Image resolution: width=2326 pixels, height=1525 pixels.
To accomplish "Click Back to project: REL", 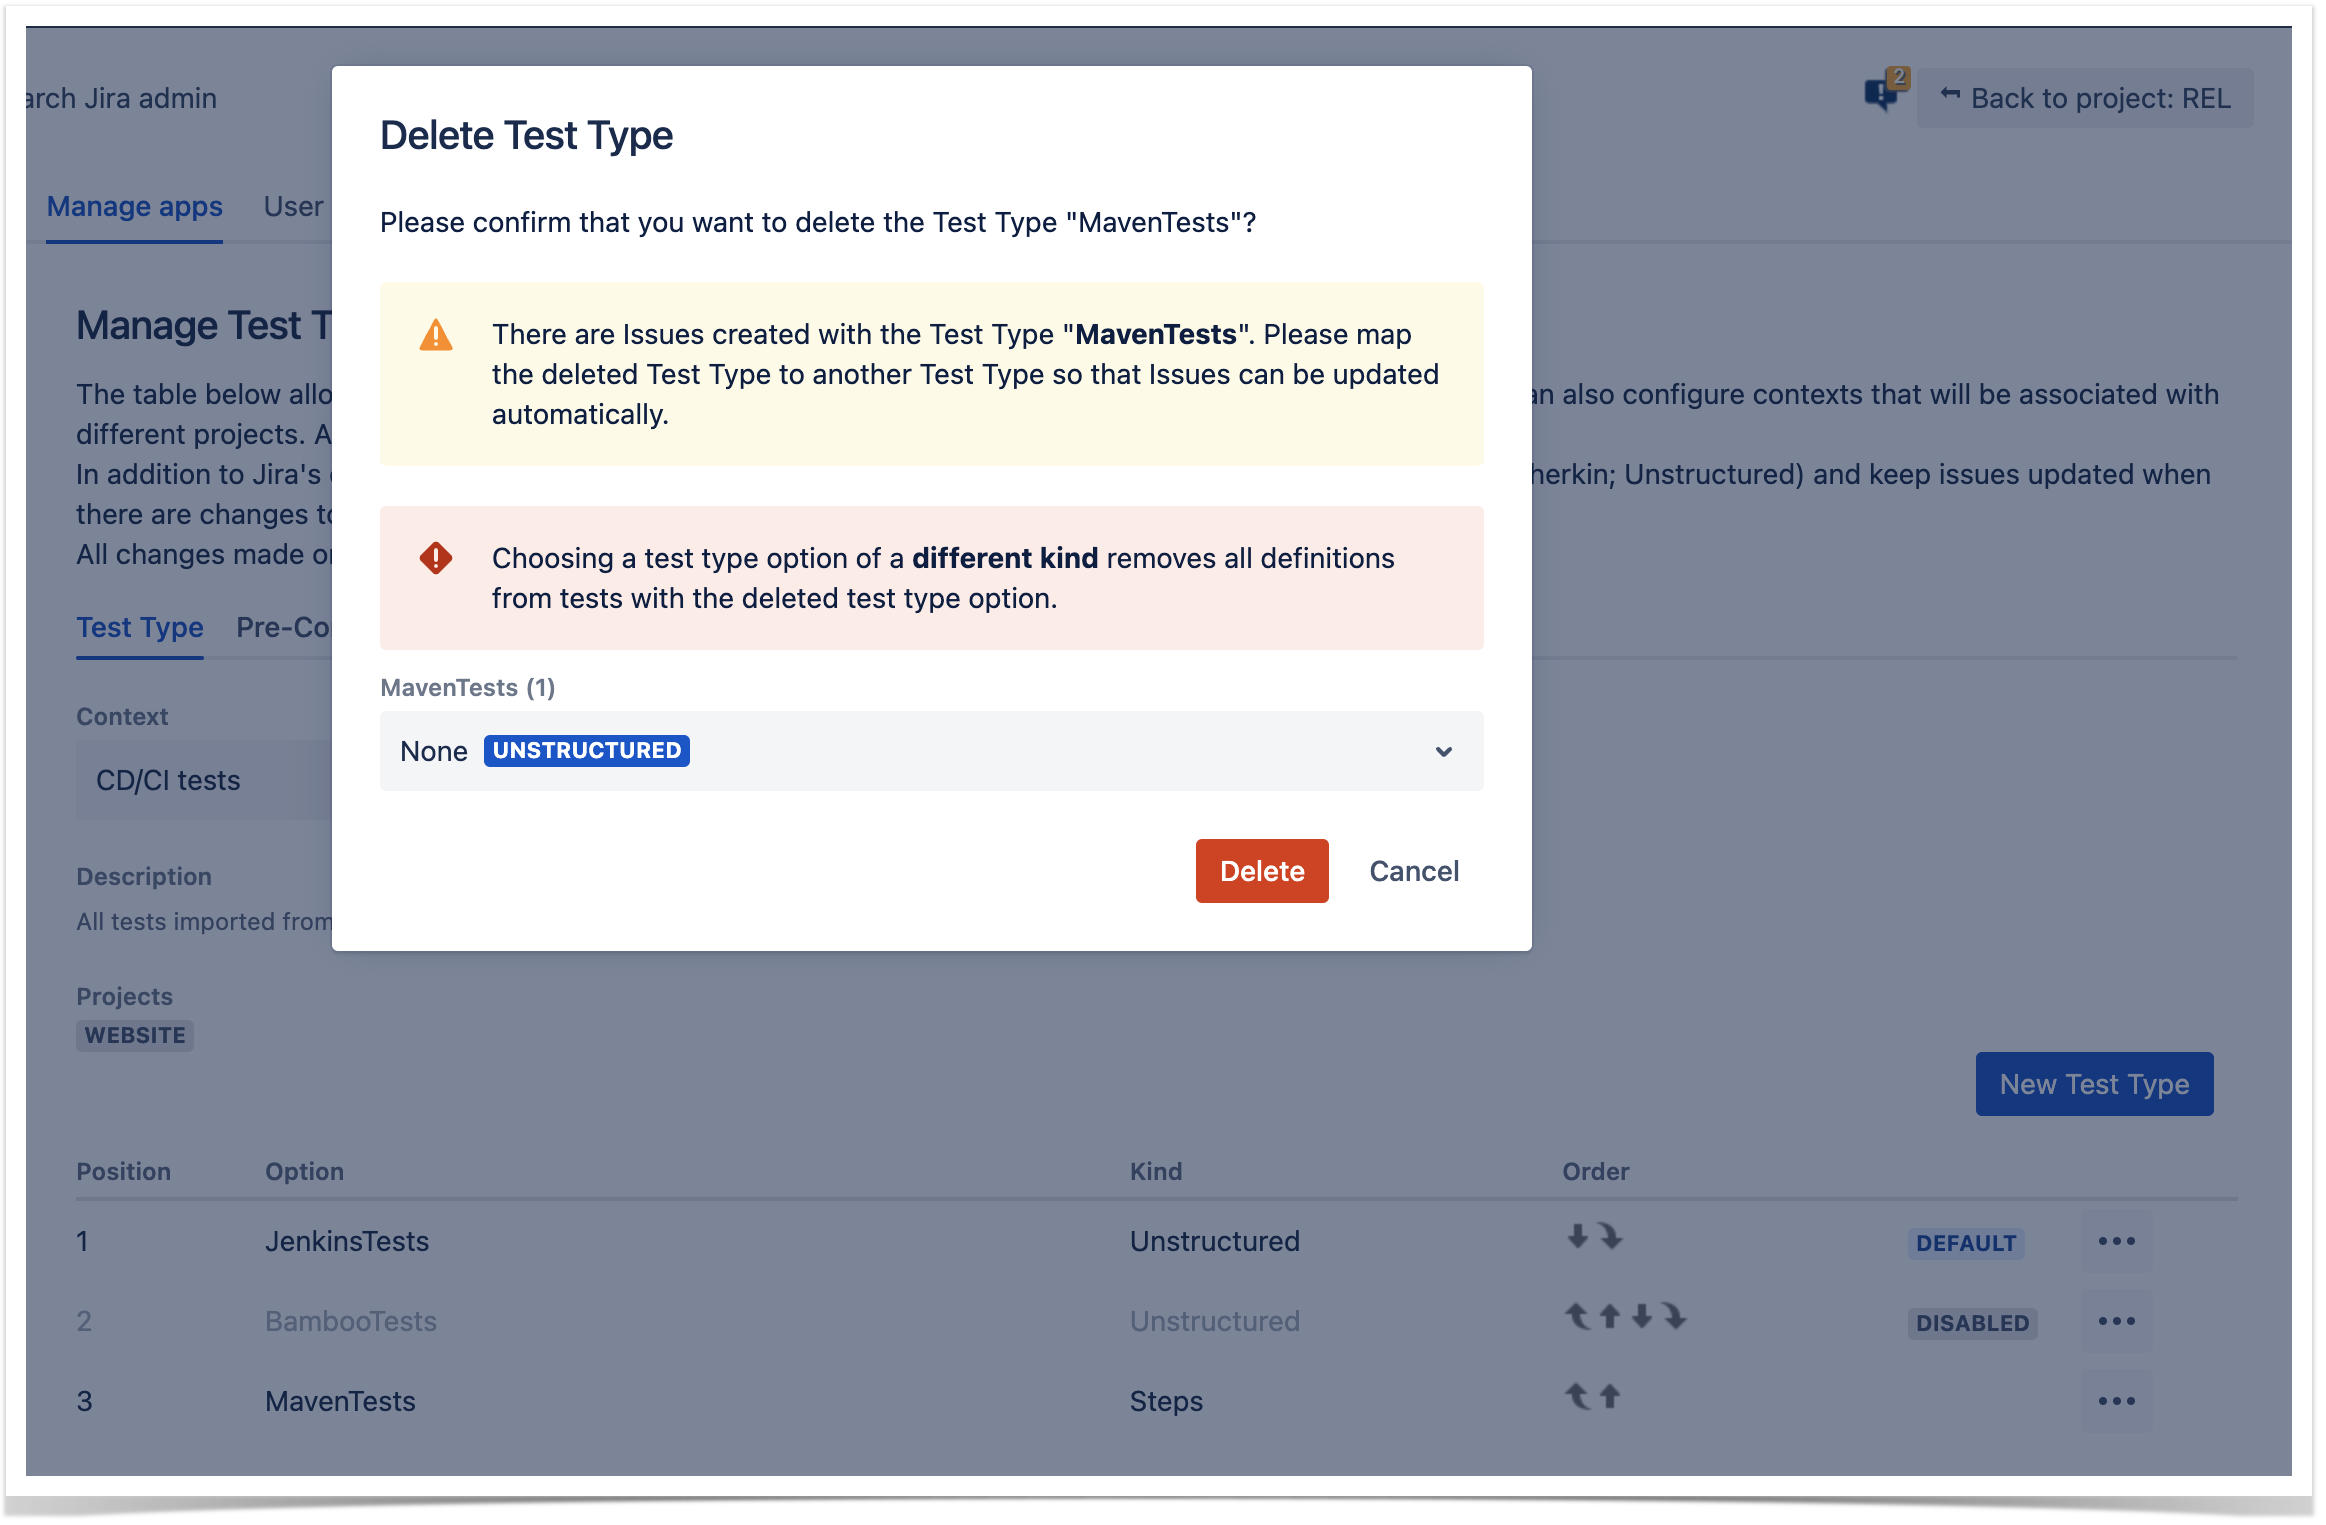I will coord(2084,98).
